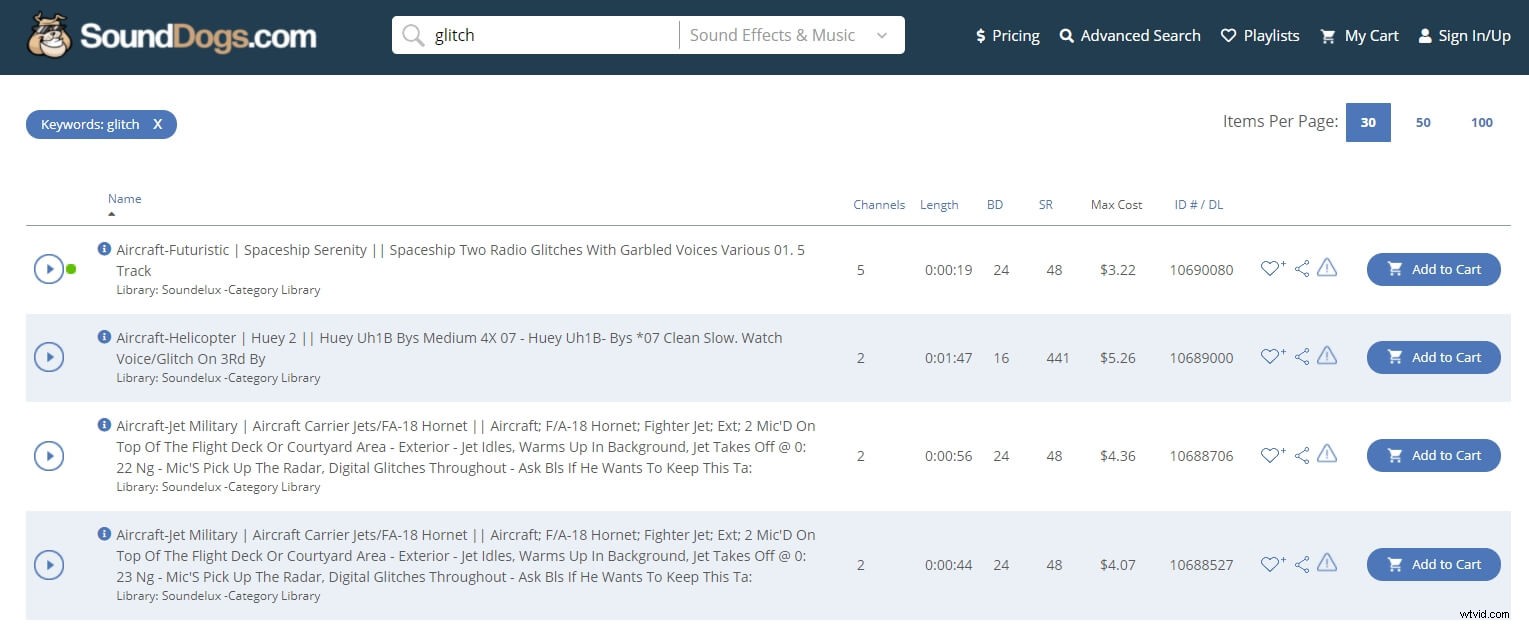1529x624 pixels.
Task: Click Sign In/Up
Action: click(x=1464, y=35)
